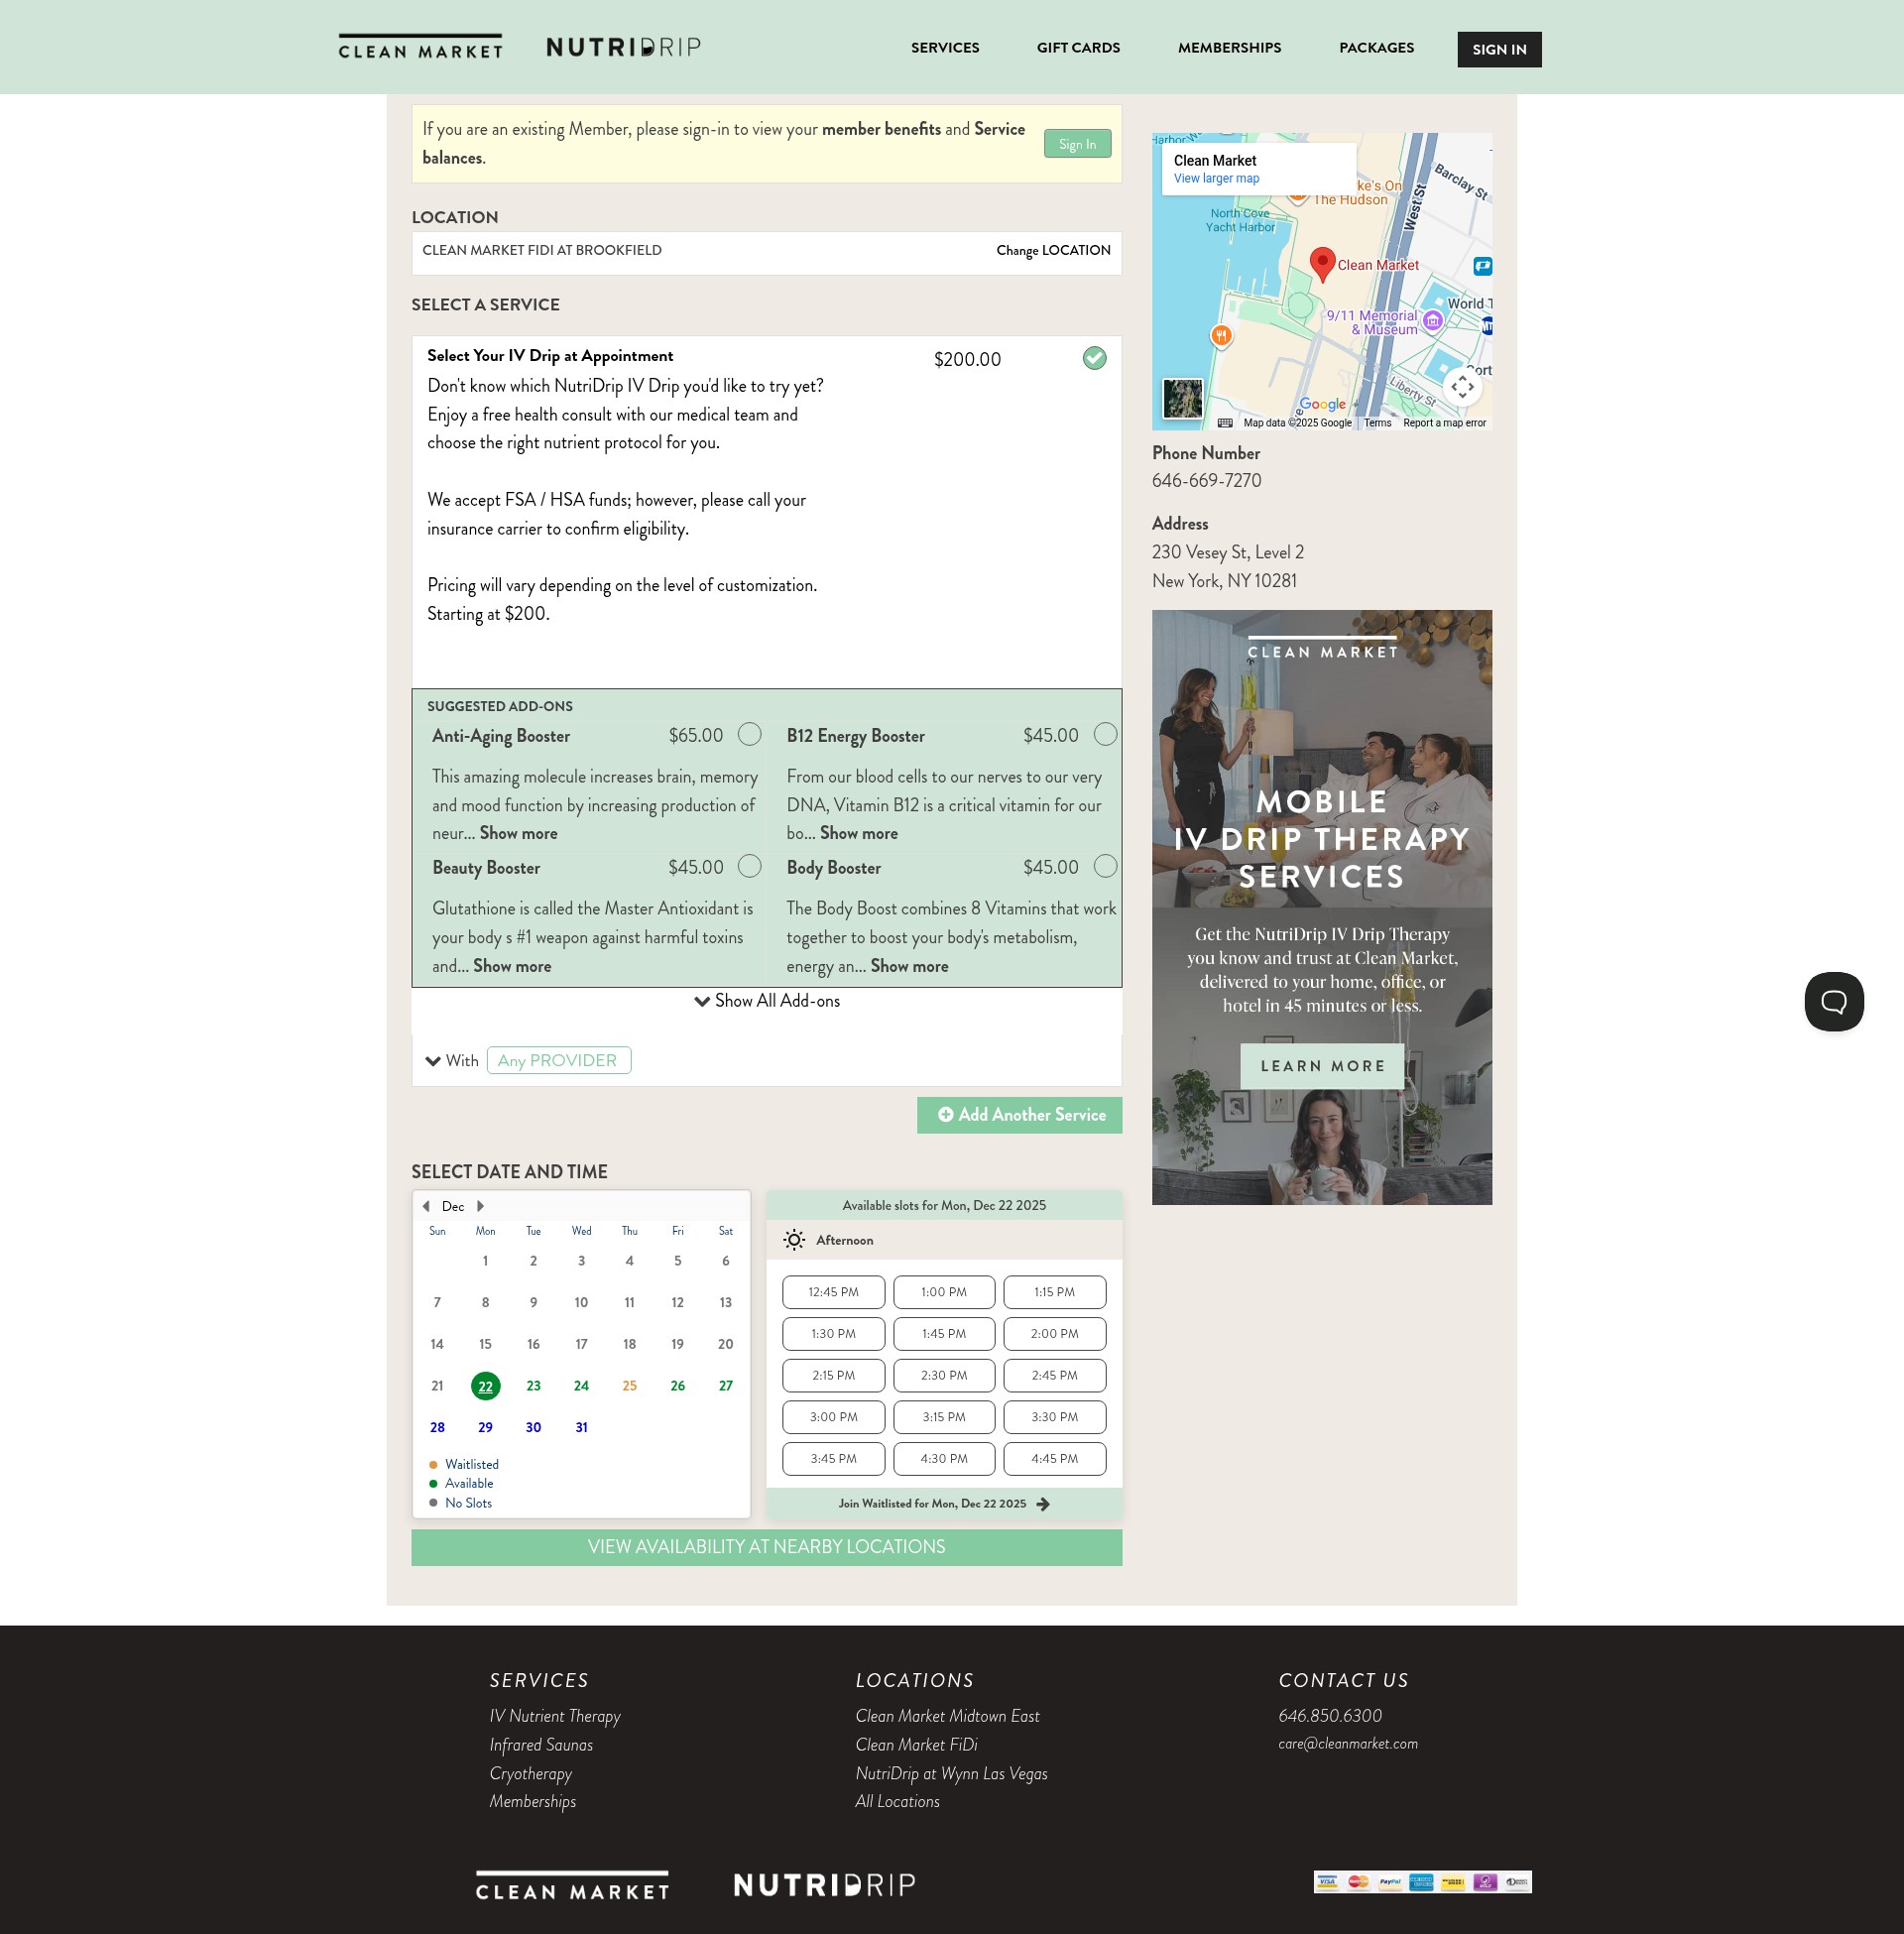Toggle the selected service green checkmark

click(x=1094, y=358)
